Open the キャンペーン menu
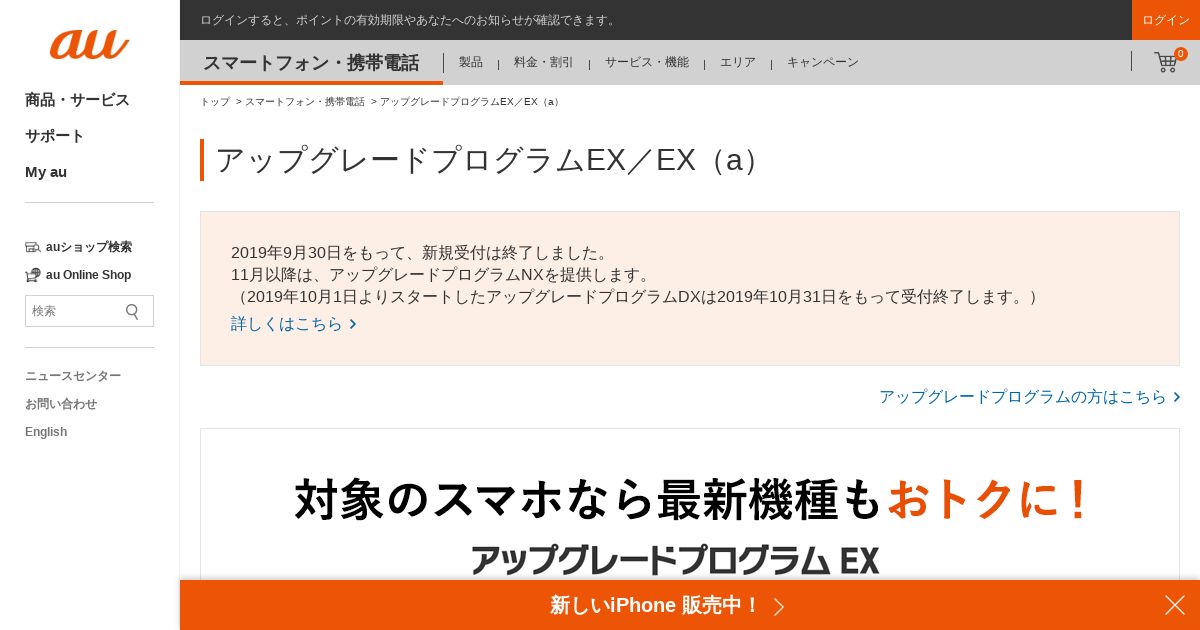Viewport: 1200px width, 630px height. (x=823, y=62)
